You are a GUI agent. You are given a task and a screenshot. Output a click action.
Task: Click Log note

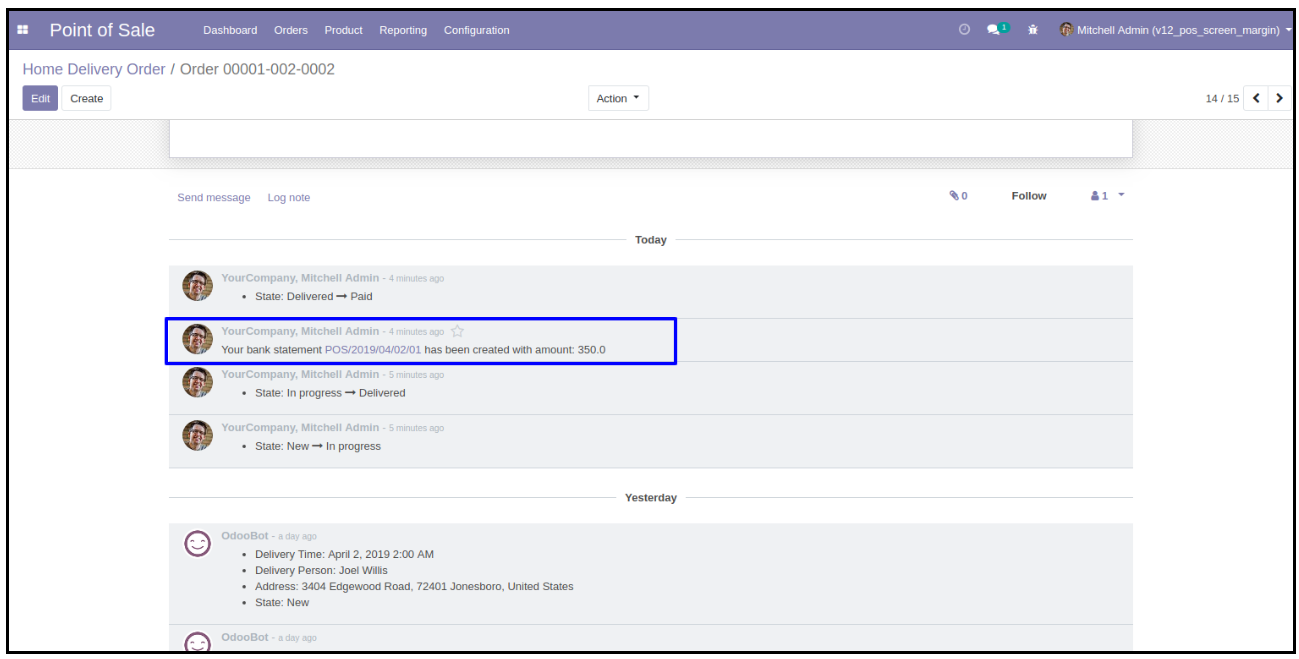point(288,197)
